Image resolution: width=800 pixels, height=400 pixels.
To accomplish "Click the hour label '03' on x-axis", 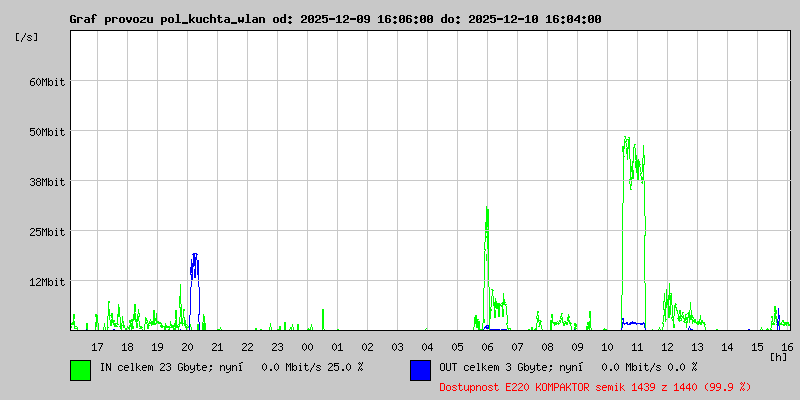I will pos(397,347).
